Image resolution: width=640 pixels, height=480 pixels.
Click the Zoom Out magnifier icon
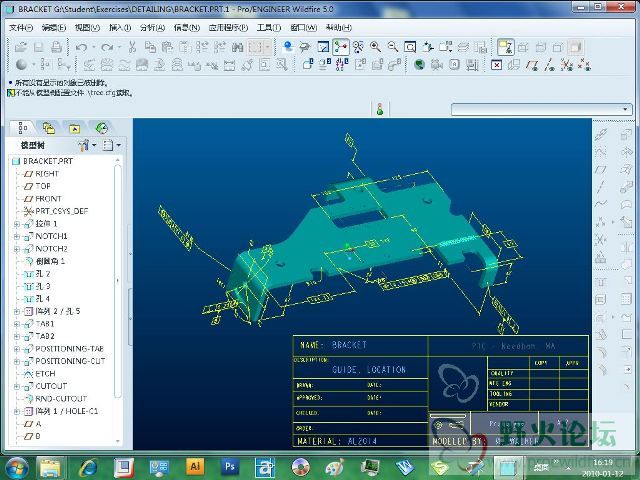[x=393, y=47]
